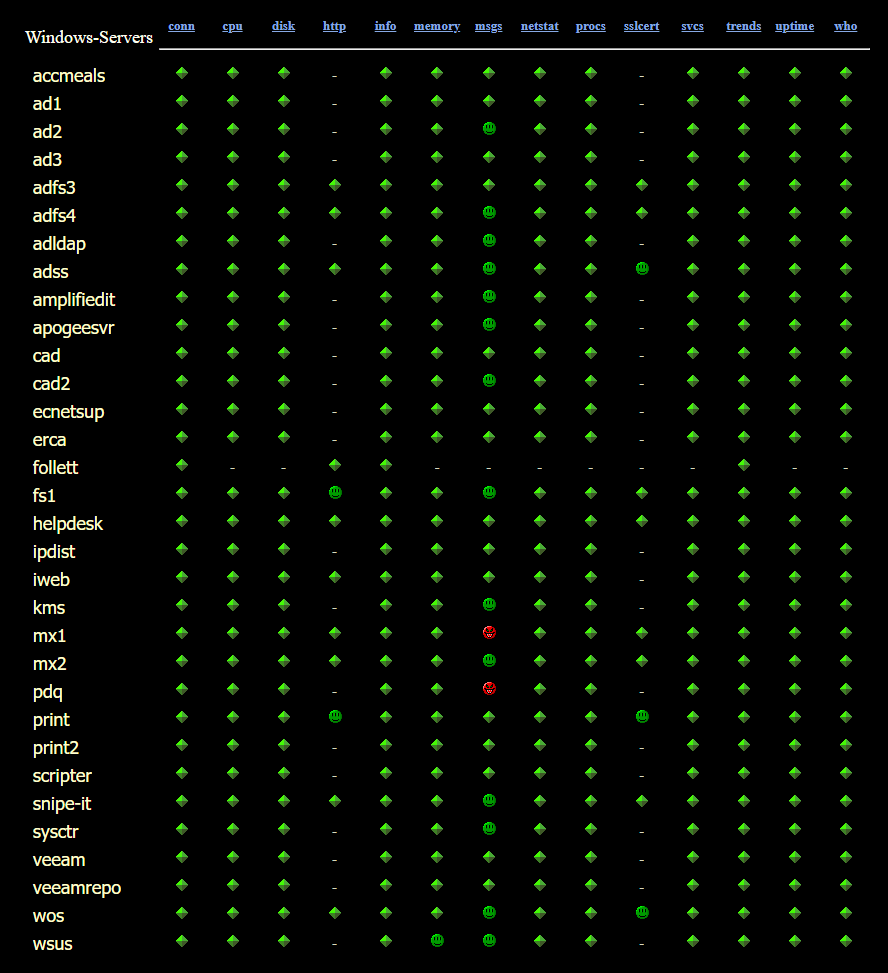Viewport: 888px width, 973px height.
Task: Click helpdesk's sslcert green diamond
Action: coord(642,521)
